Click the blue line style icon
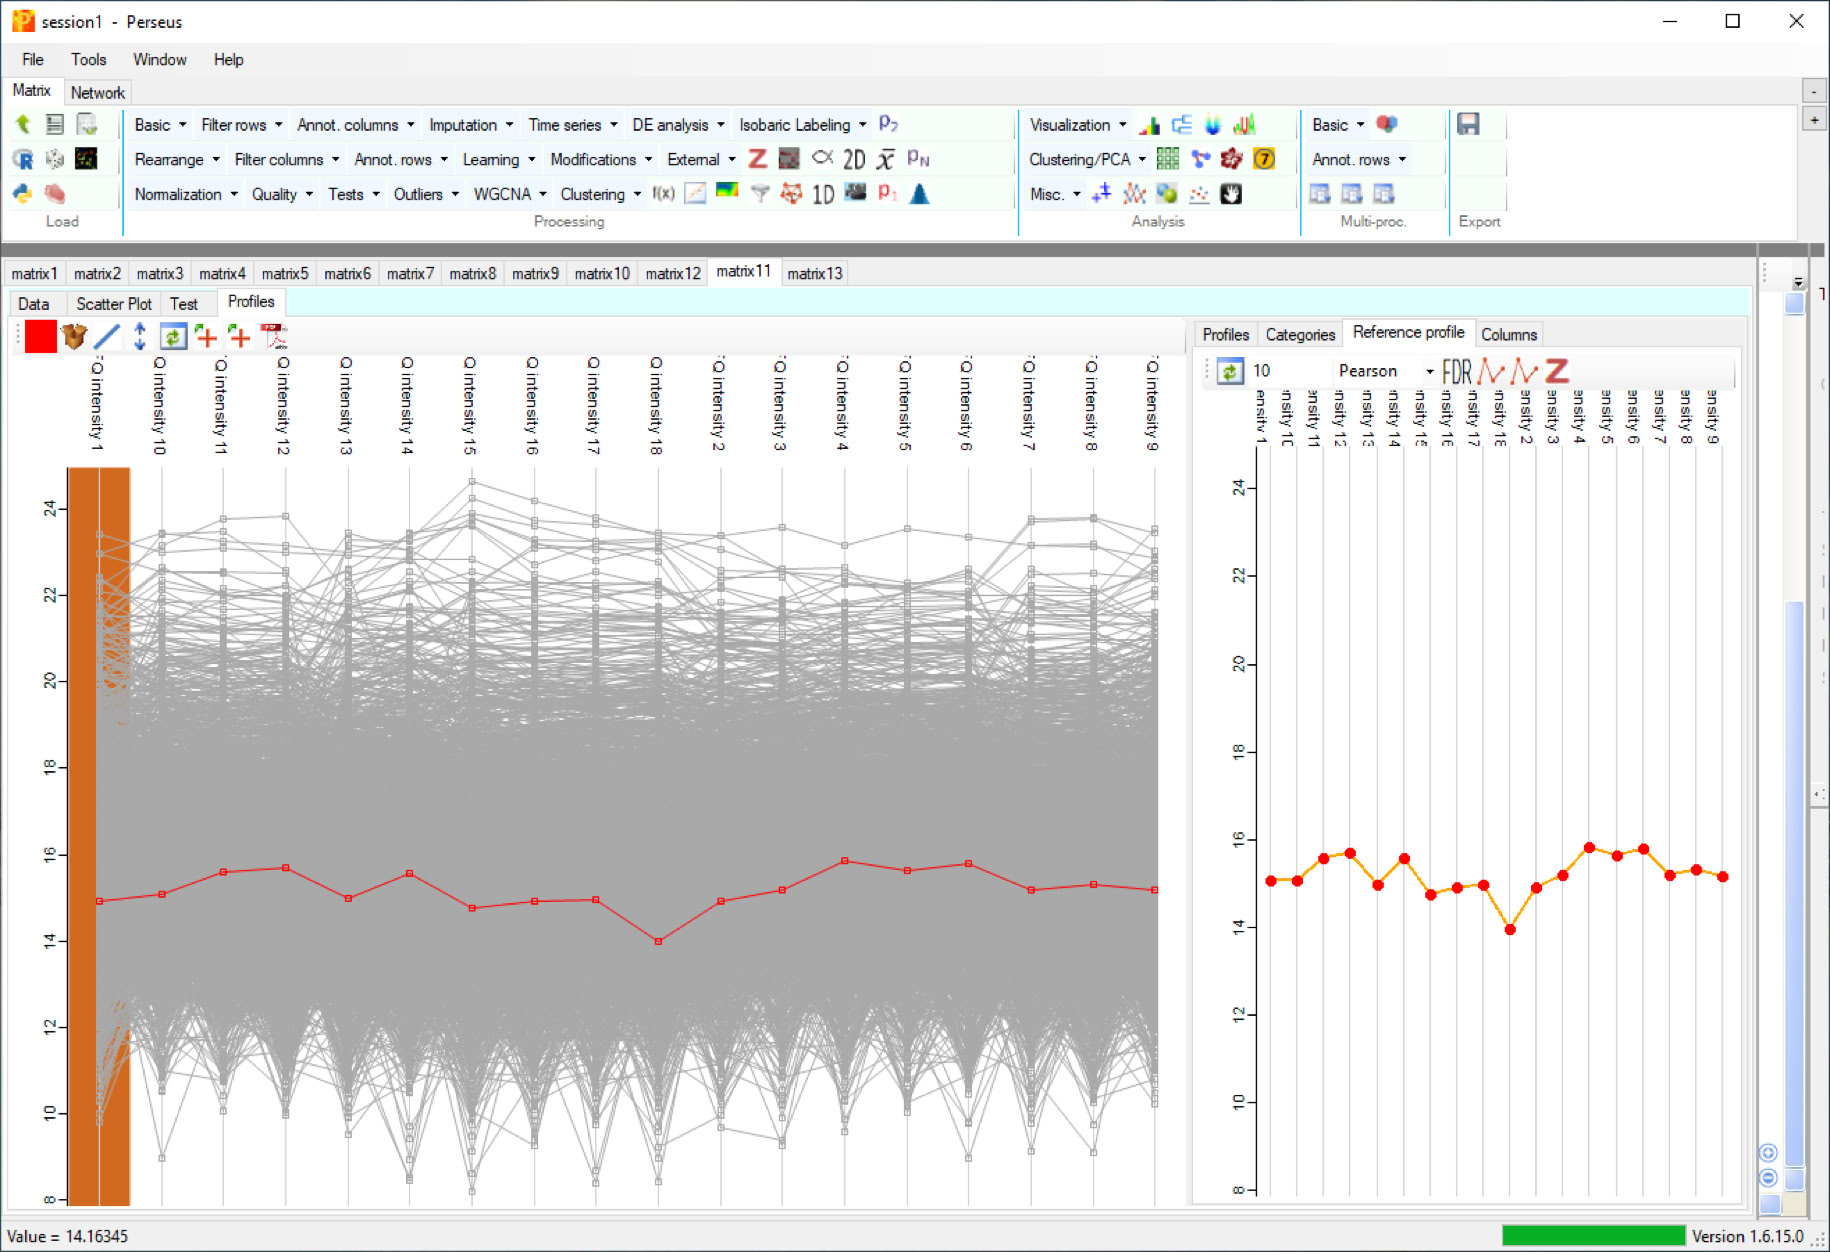Viewport: 1830px width, 1252px height. (x=107, y=337)
